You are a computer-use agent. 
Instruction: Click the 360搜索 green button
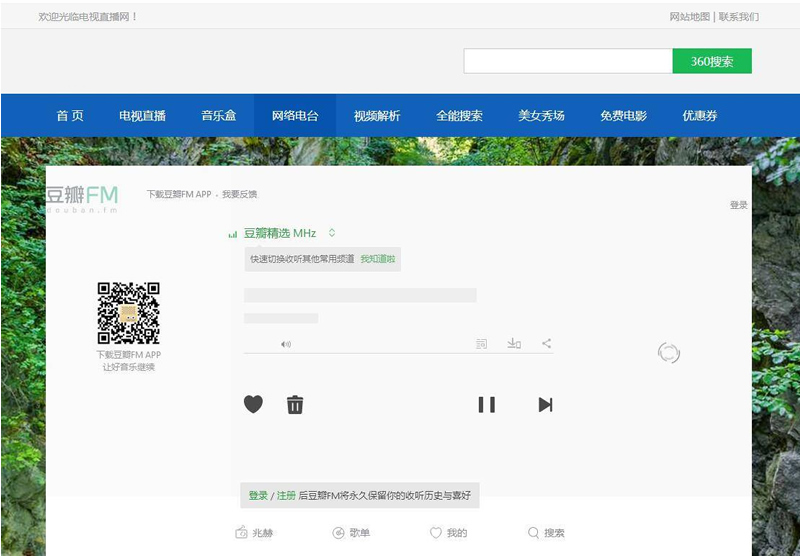[712, 61]
